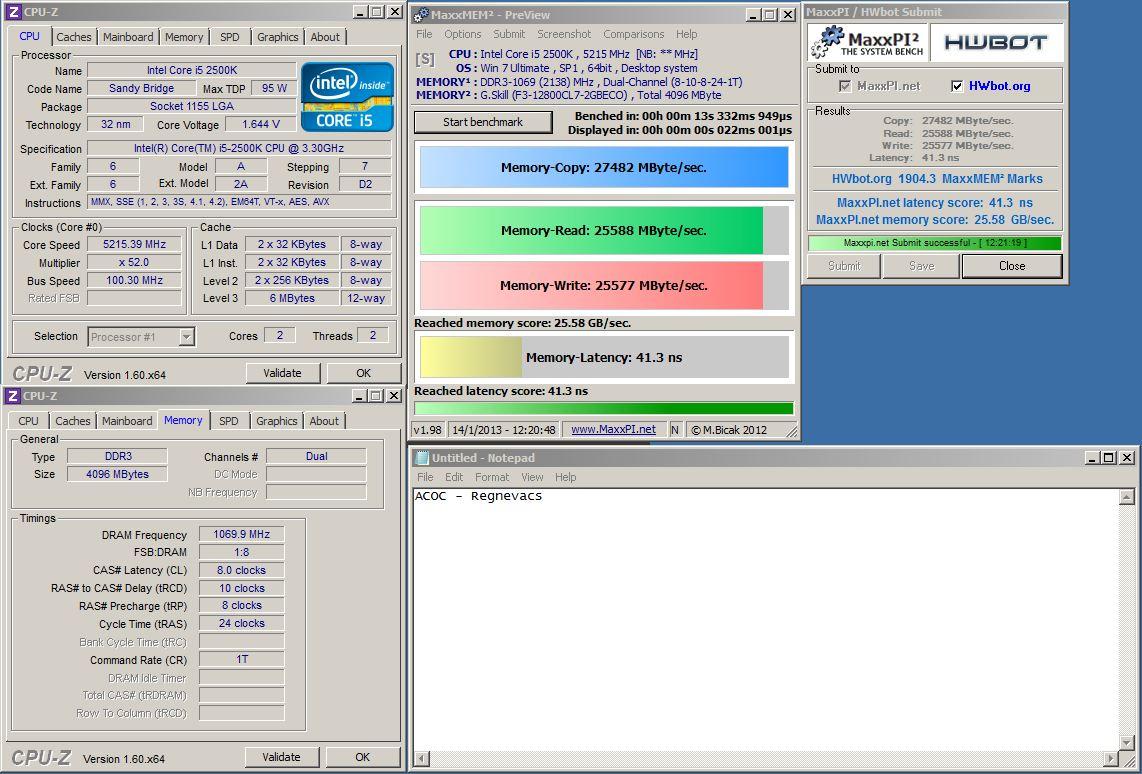Viewport: 1142px width, 774px height.
Task: Click the CPU-Z title icon in top window
Action: click(x=13, y=12)
